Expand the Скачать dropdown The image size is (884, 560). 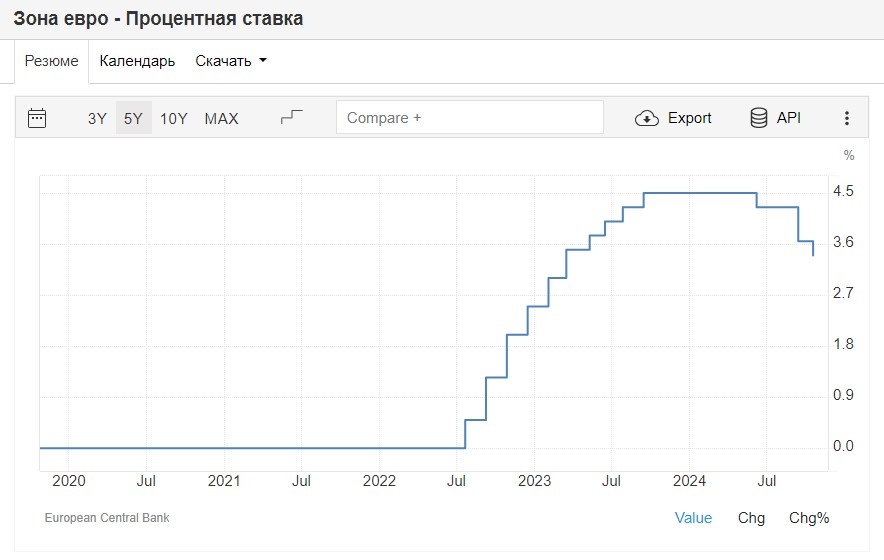point(231,61)
